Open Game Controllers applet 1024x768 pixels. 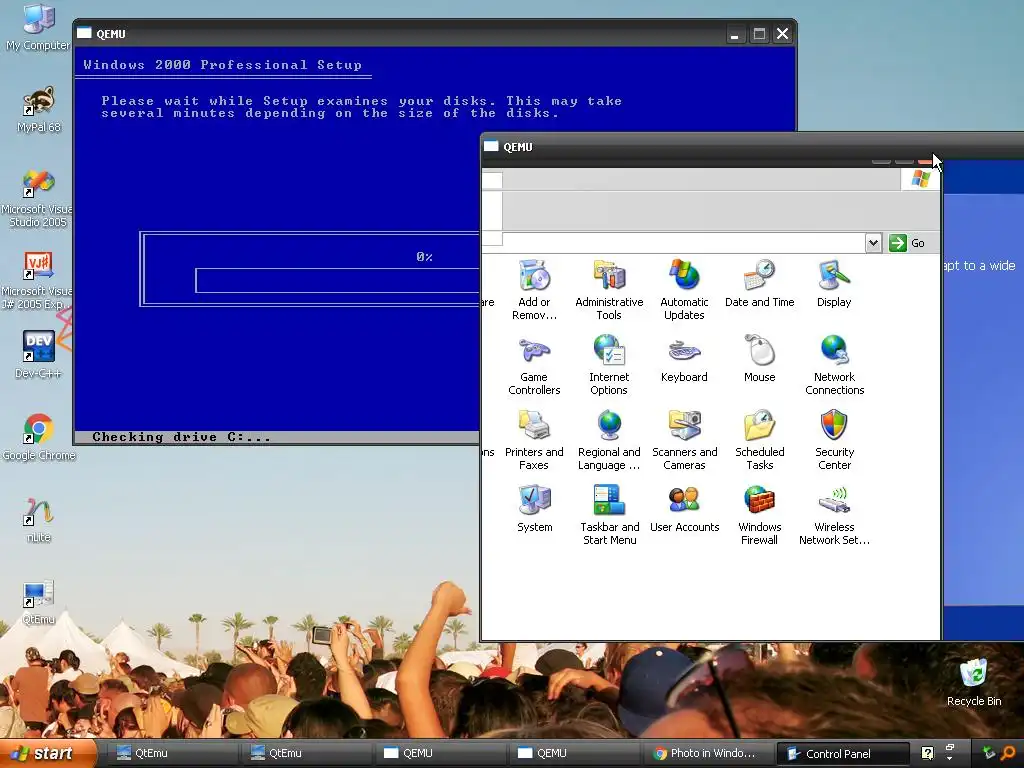[534, 364]
